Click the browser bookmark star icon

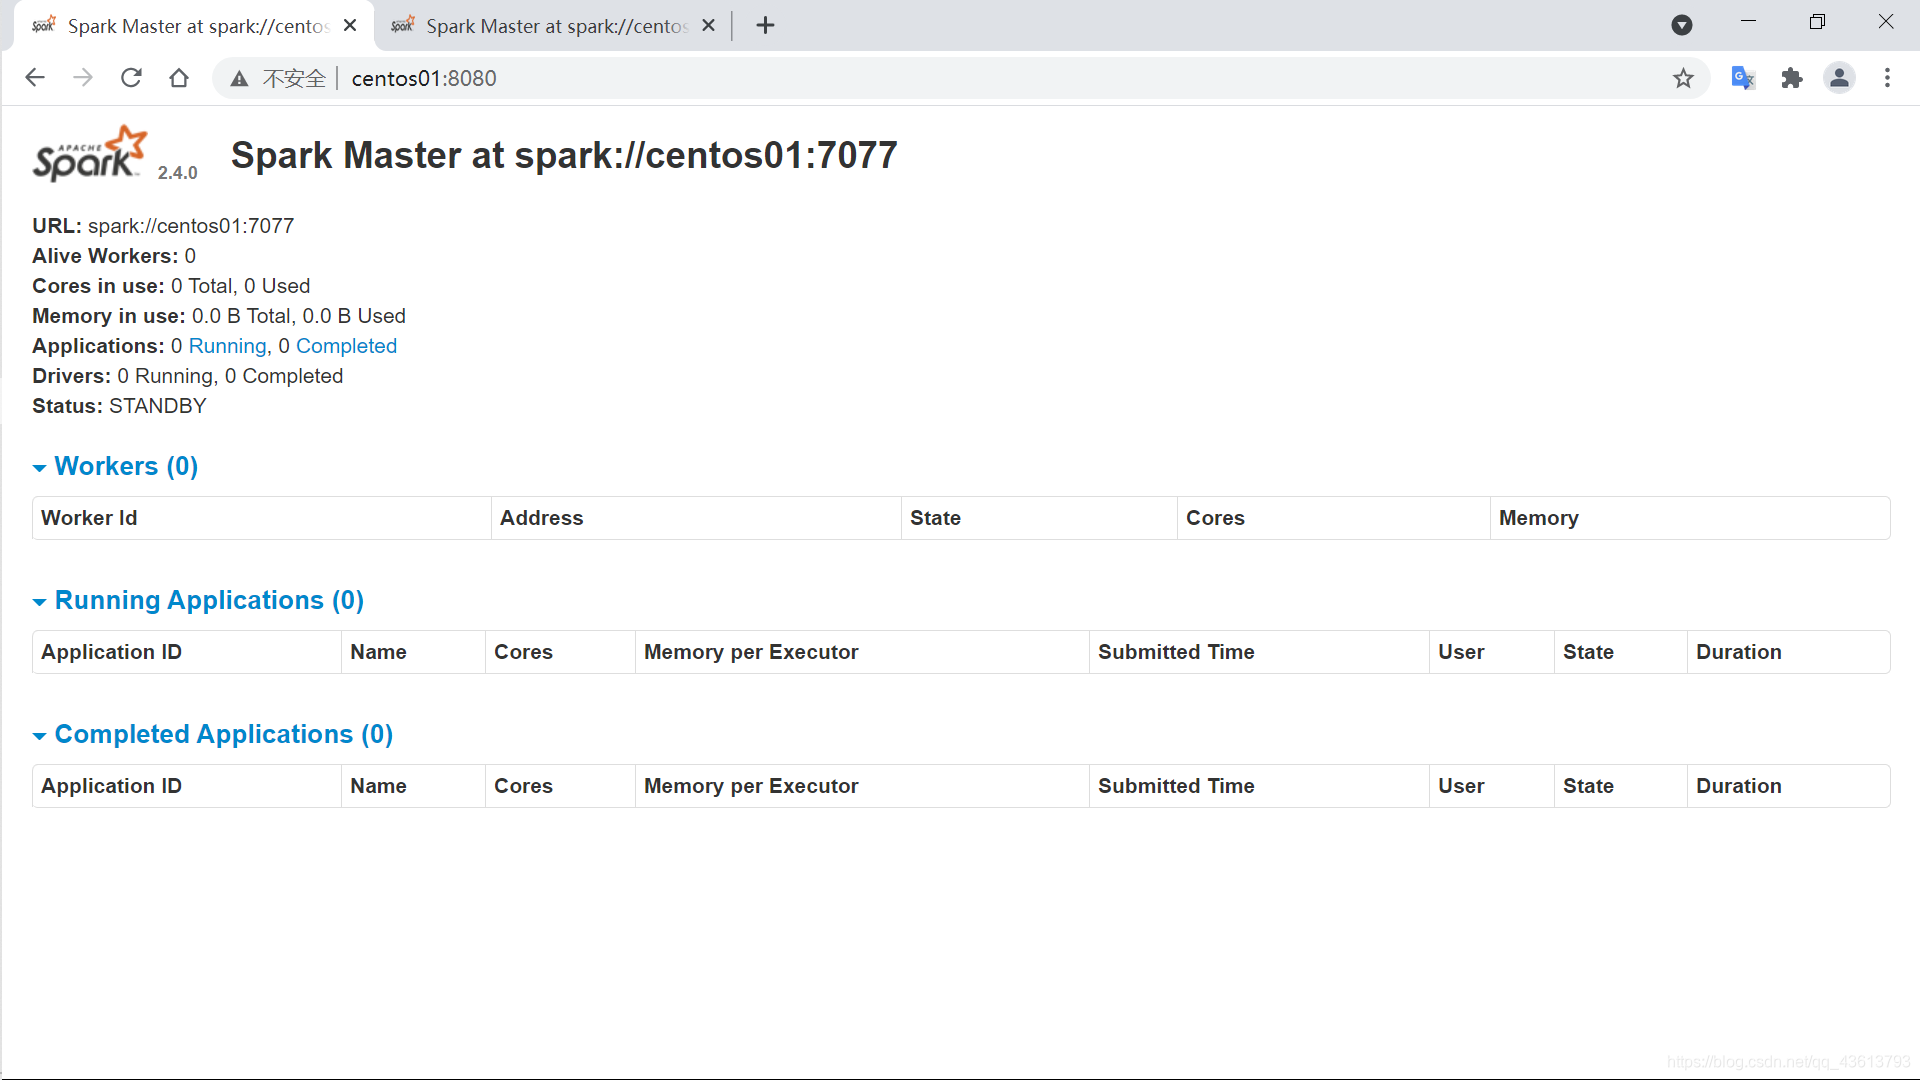[1685, 78]
